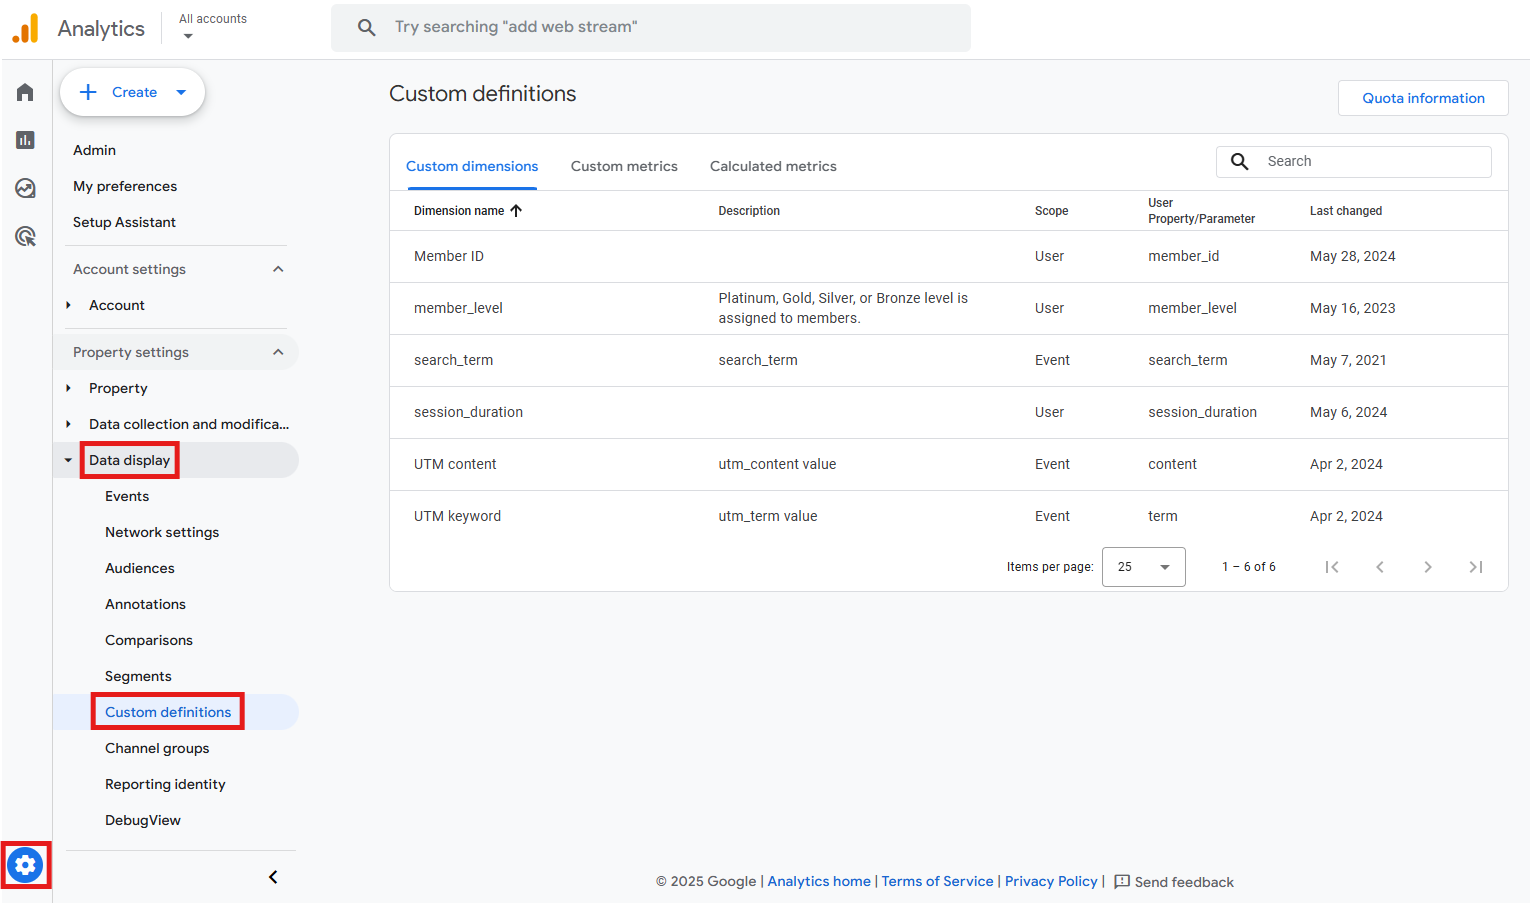Open the Items per page dropdown
This screenshot has height=903, width=1530.
click(1143, 567)
